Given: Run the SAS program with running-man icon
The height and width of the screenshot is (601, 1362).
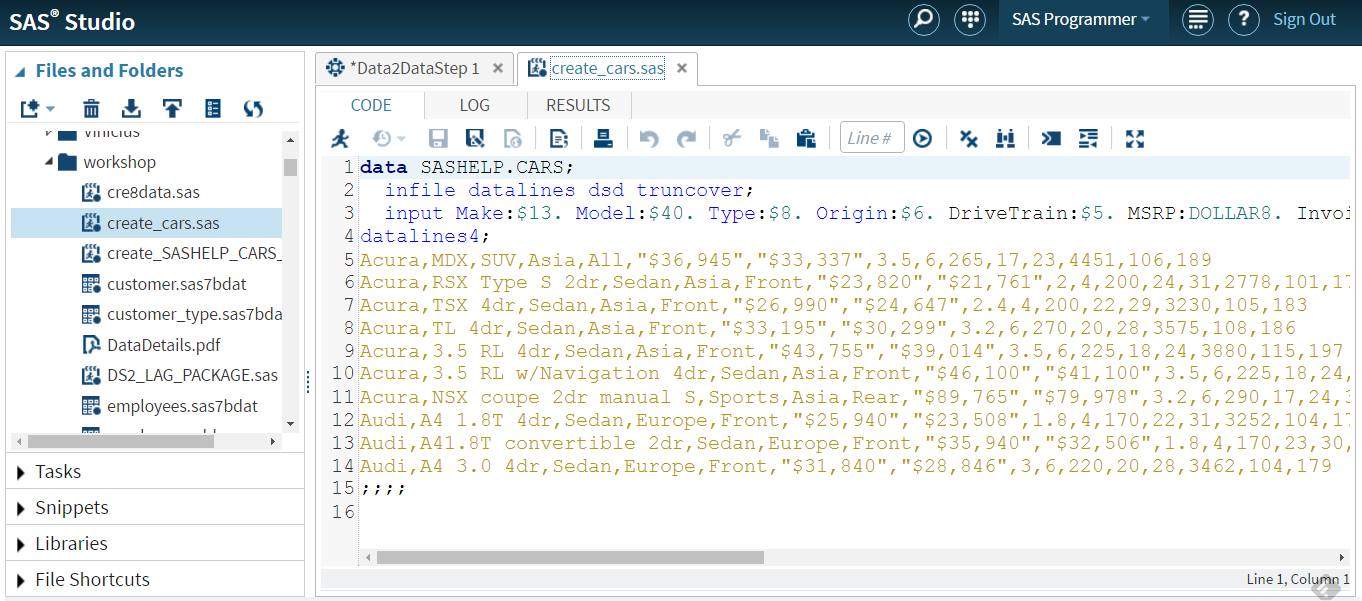Looking at the screenshot, I should 340,139.
